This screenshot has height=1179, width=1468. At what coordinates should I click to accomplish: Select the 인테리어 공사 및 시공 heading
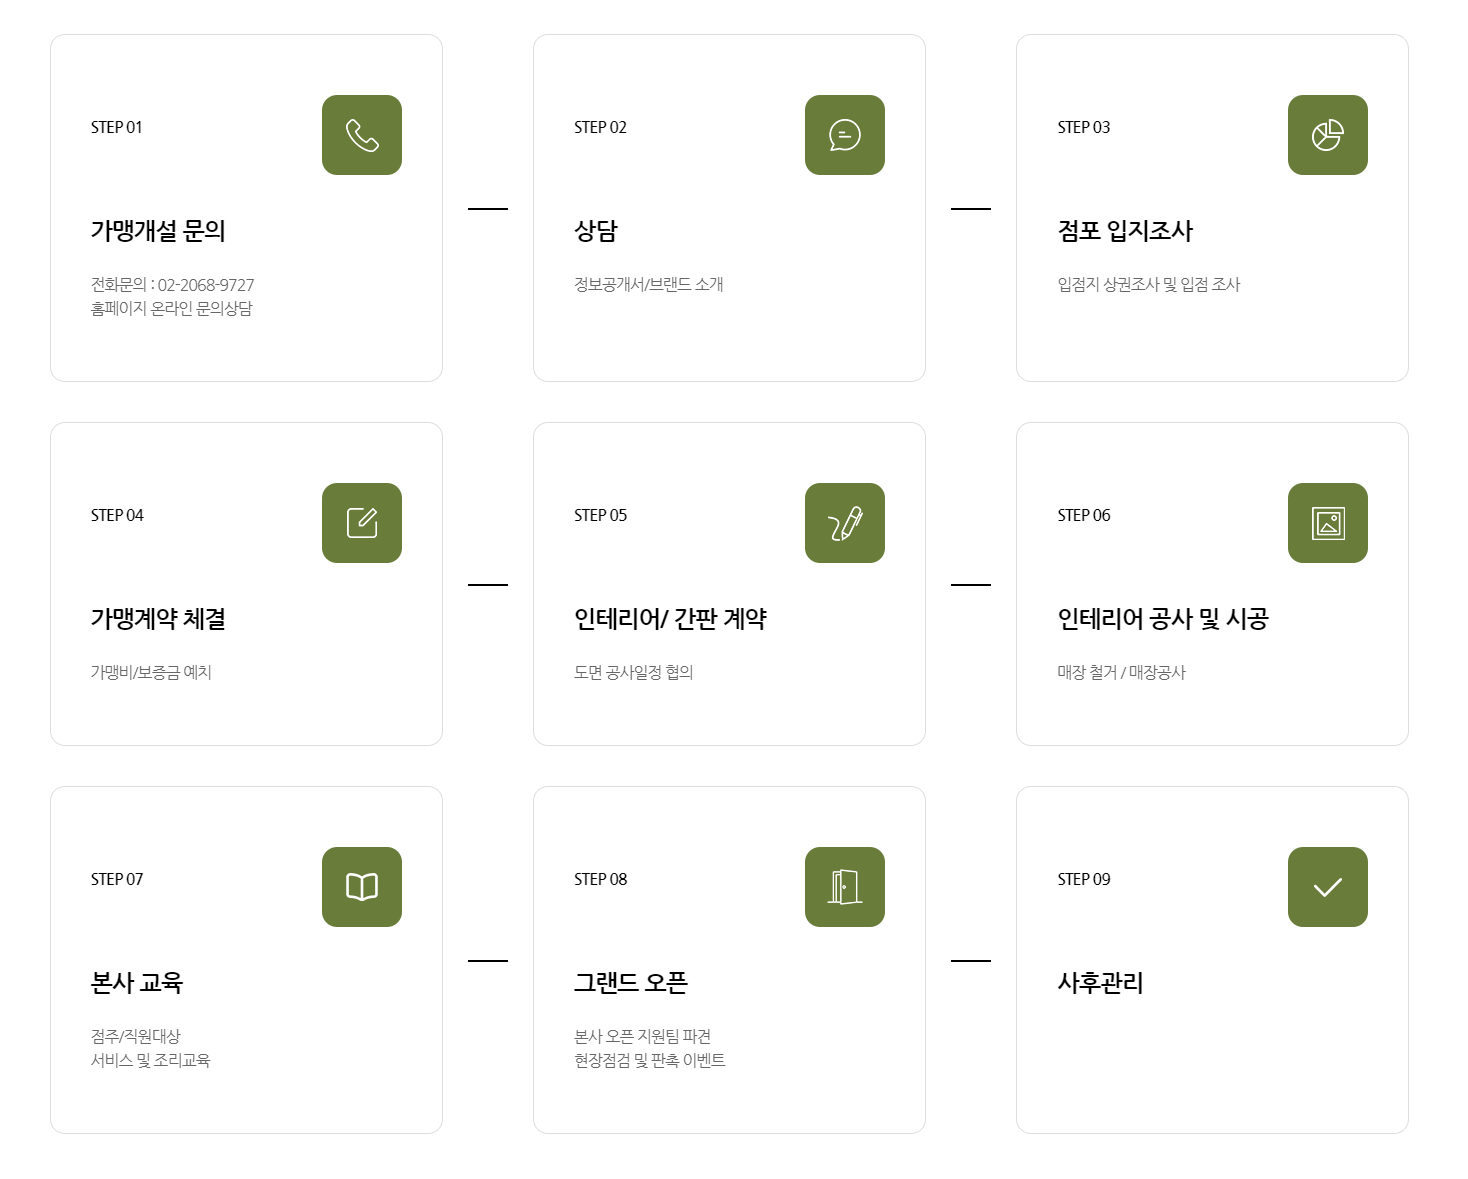coord(1163,619)
